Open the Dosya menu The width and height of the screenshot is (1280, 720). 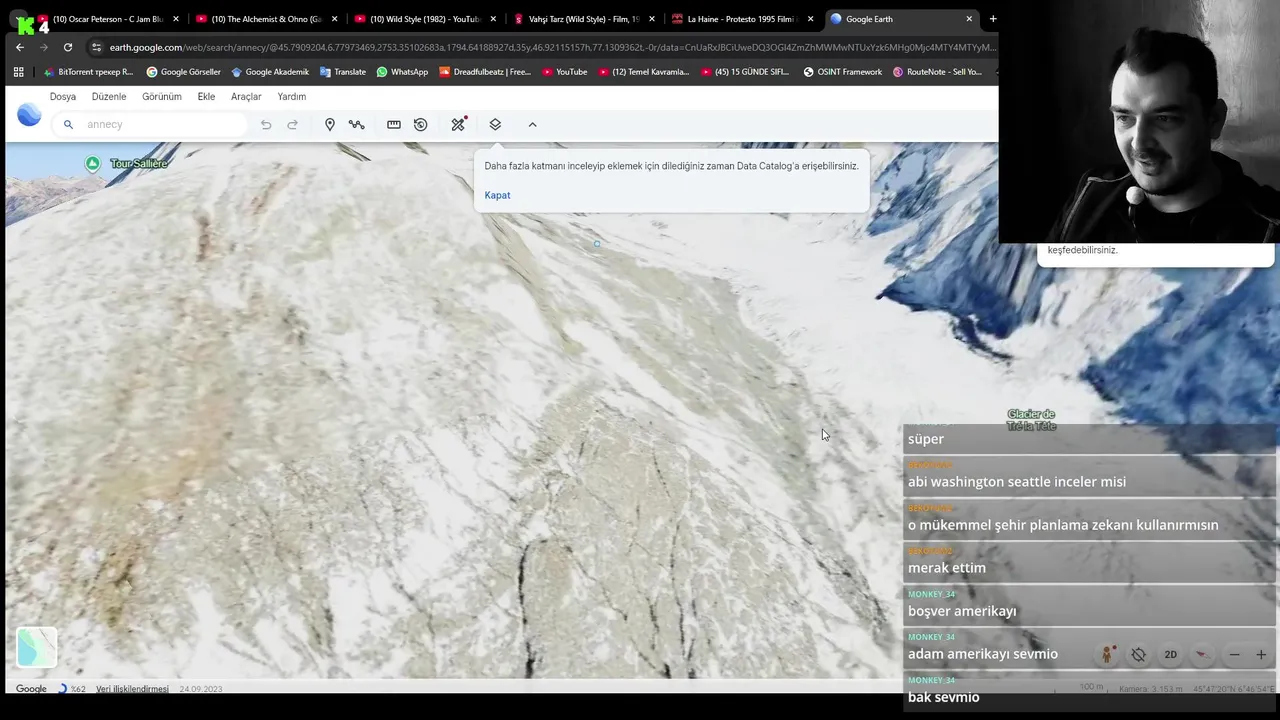pos(63,97)
